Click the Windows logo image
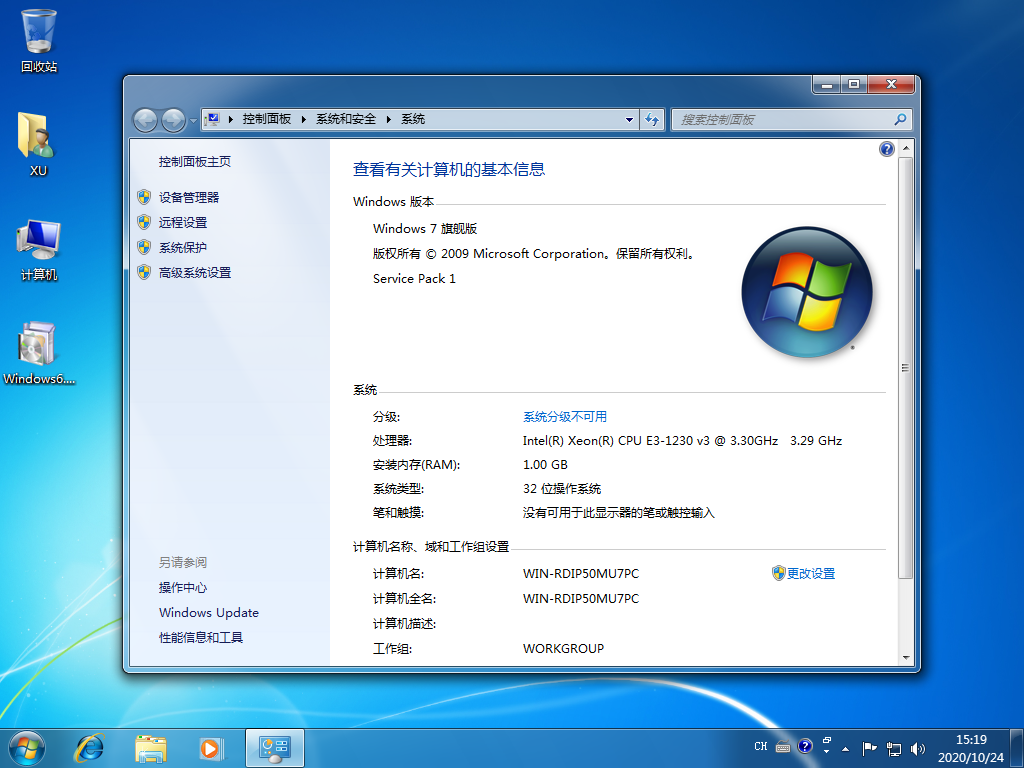This screenshot has width=1024, height=768. pos(807,292)
